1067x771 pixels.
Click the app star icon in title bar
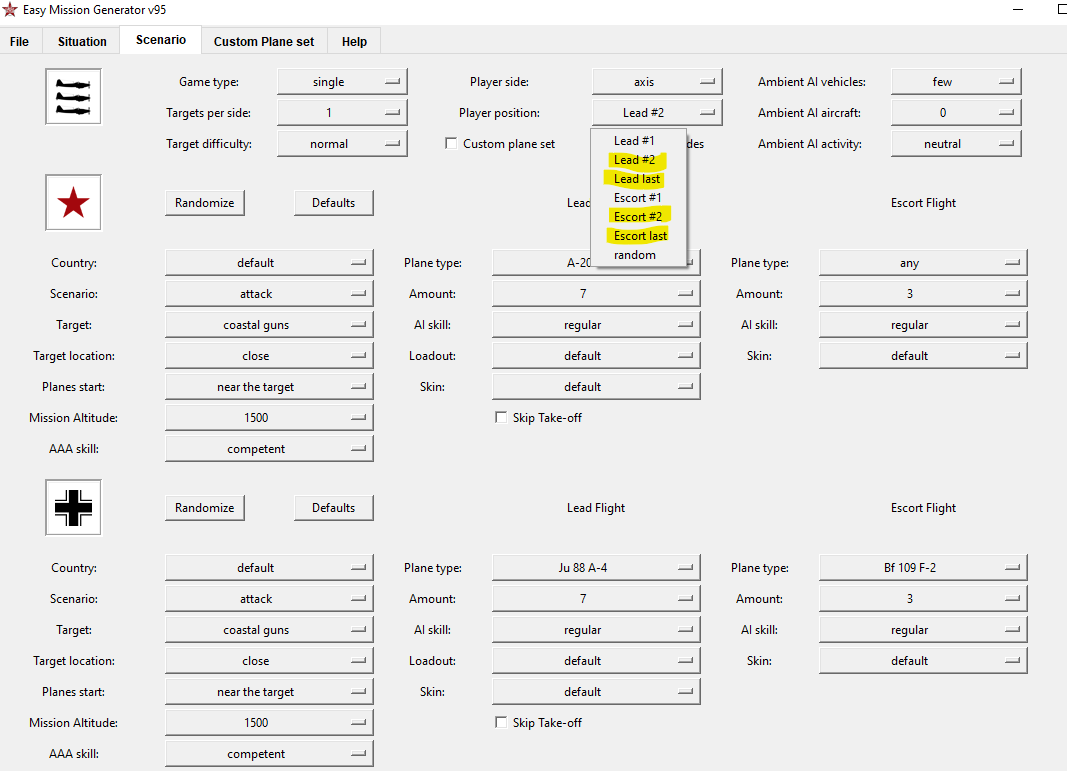[x=10, y=10]
